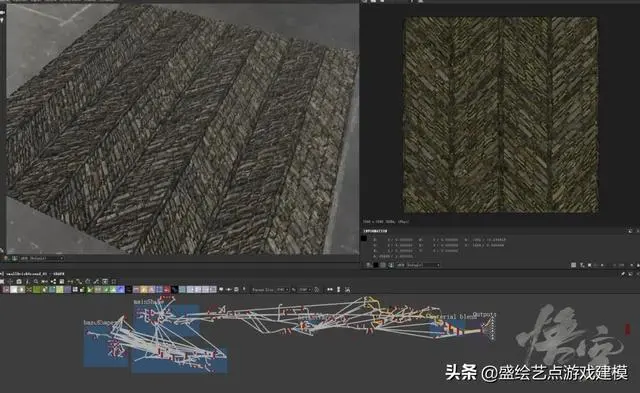The height and width of the screenshot is (393, 640).
Task: Click the camera icon in graph top toolbar
Action: tap(19, 281)
